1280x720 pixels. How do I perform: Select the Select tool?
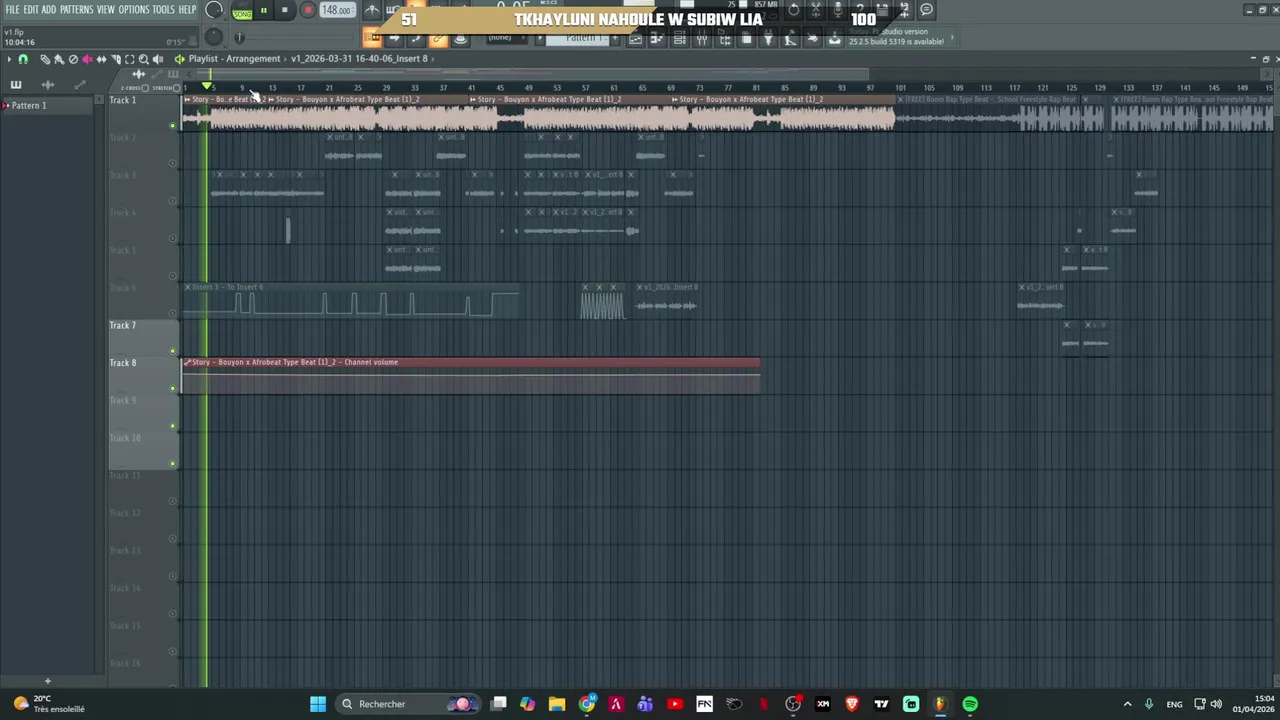click(130, 59)
